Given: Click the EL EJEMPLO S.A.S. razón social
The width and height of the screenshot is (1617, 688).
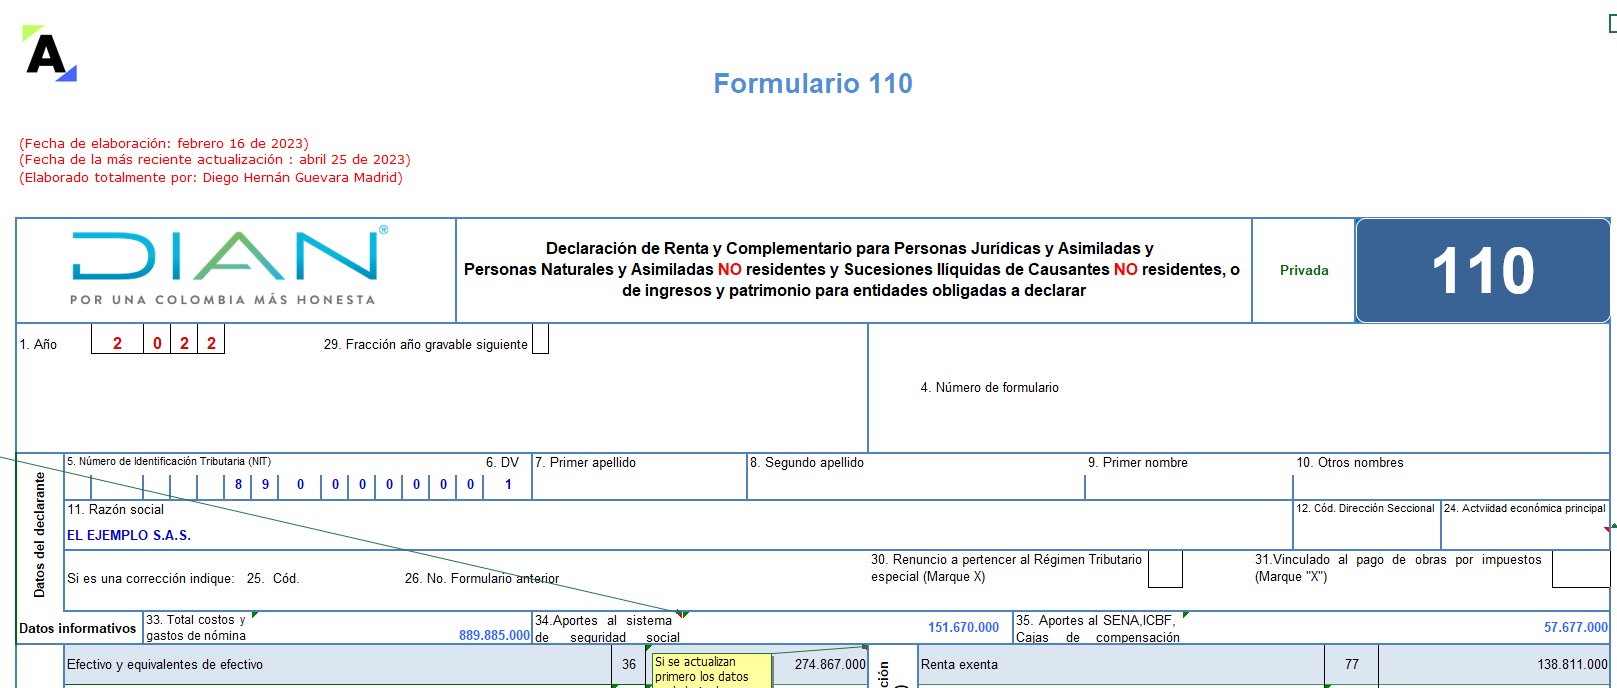Looking at the screenshot, I should [129, 535].
